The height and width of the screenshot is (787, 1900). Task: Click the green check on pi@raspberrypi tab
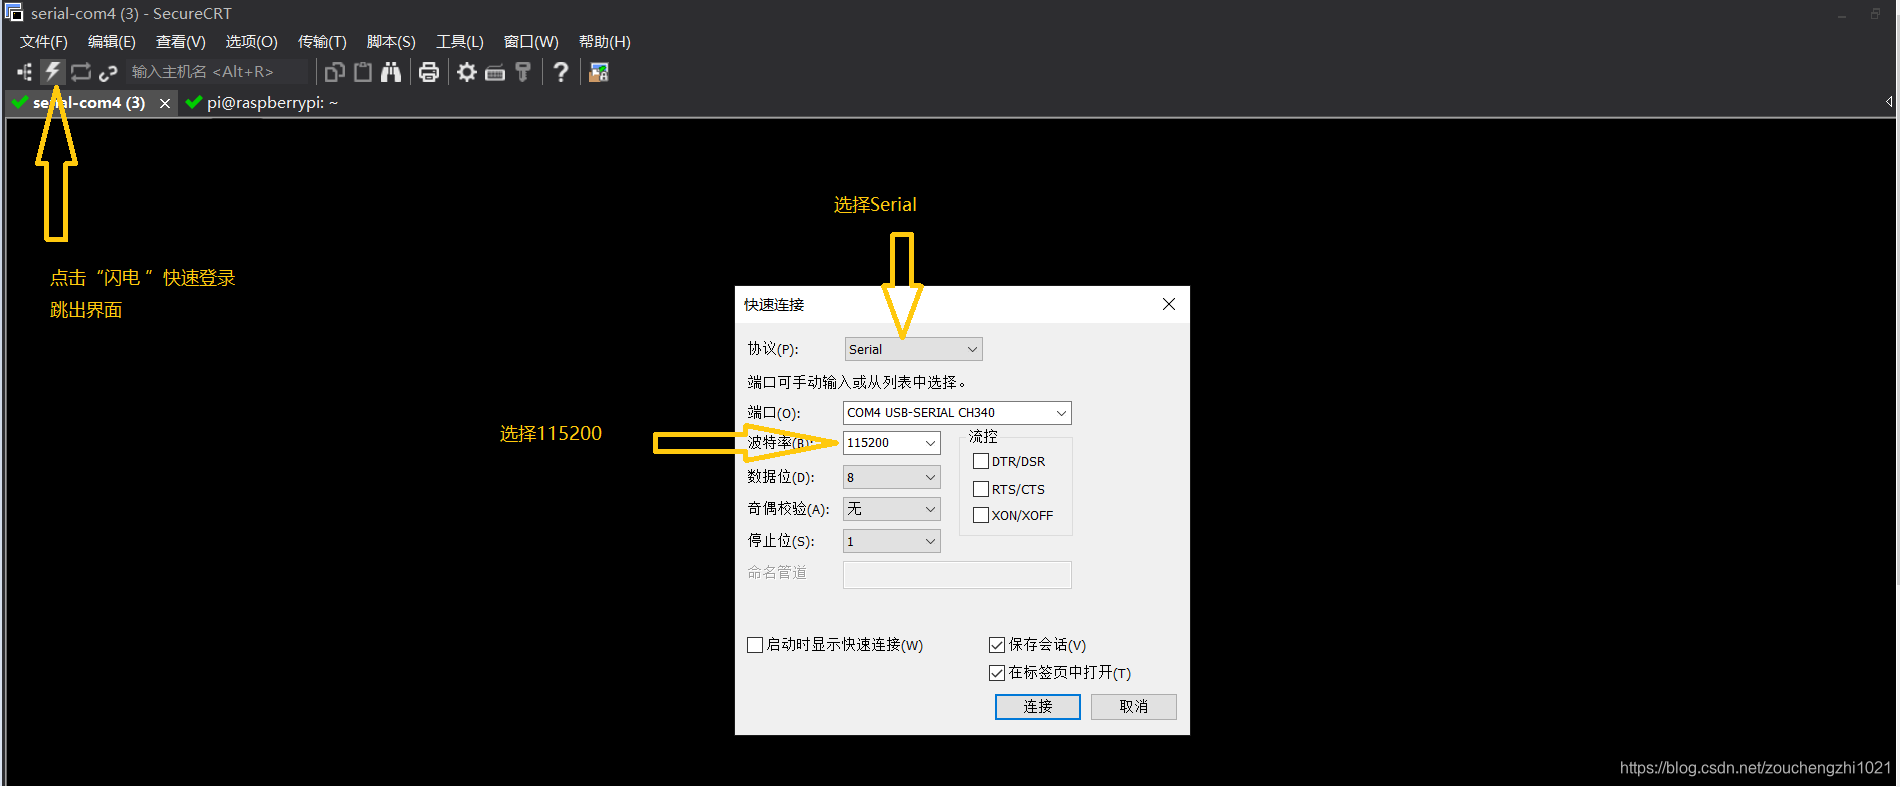pyautogui.click(x=194, y=102)
